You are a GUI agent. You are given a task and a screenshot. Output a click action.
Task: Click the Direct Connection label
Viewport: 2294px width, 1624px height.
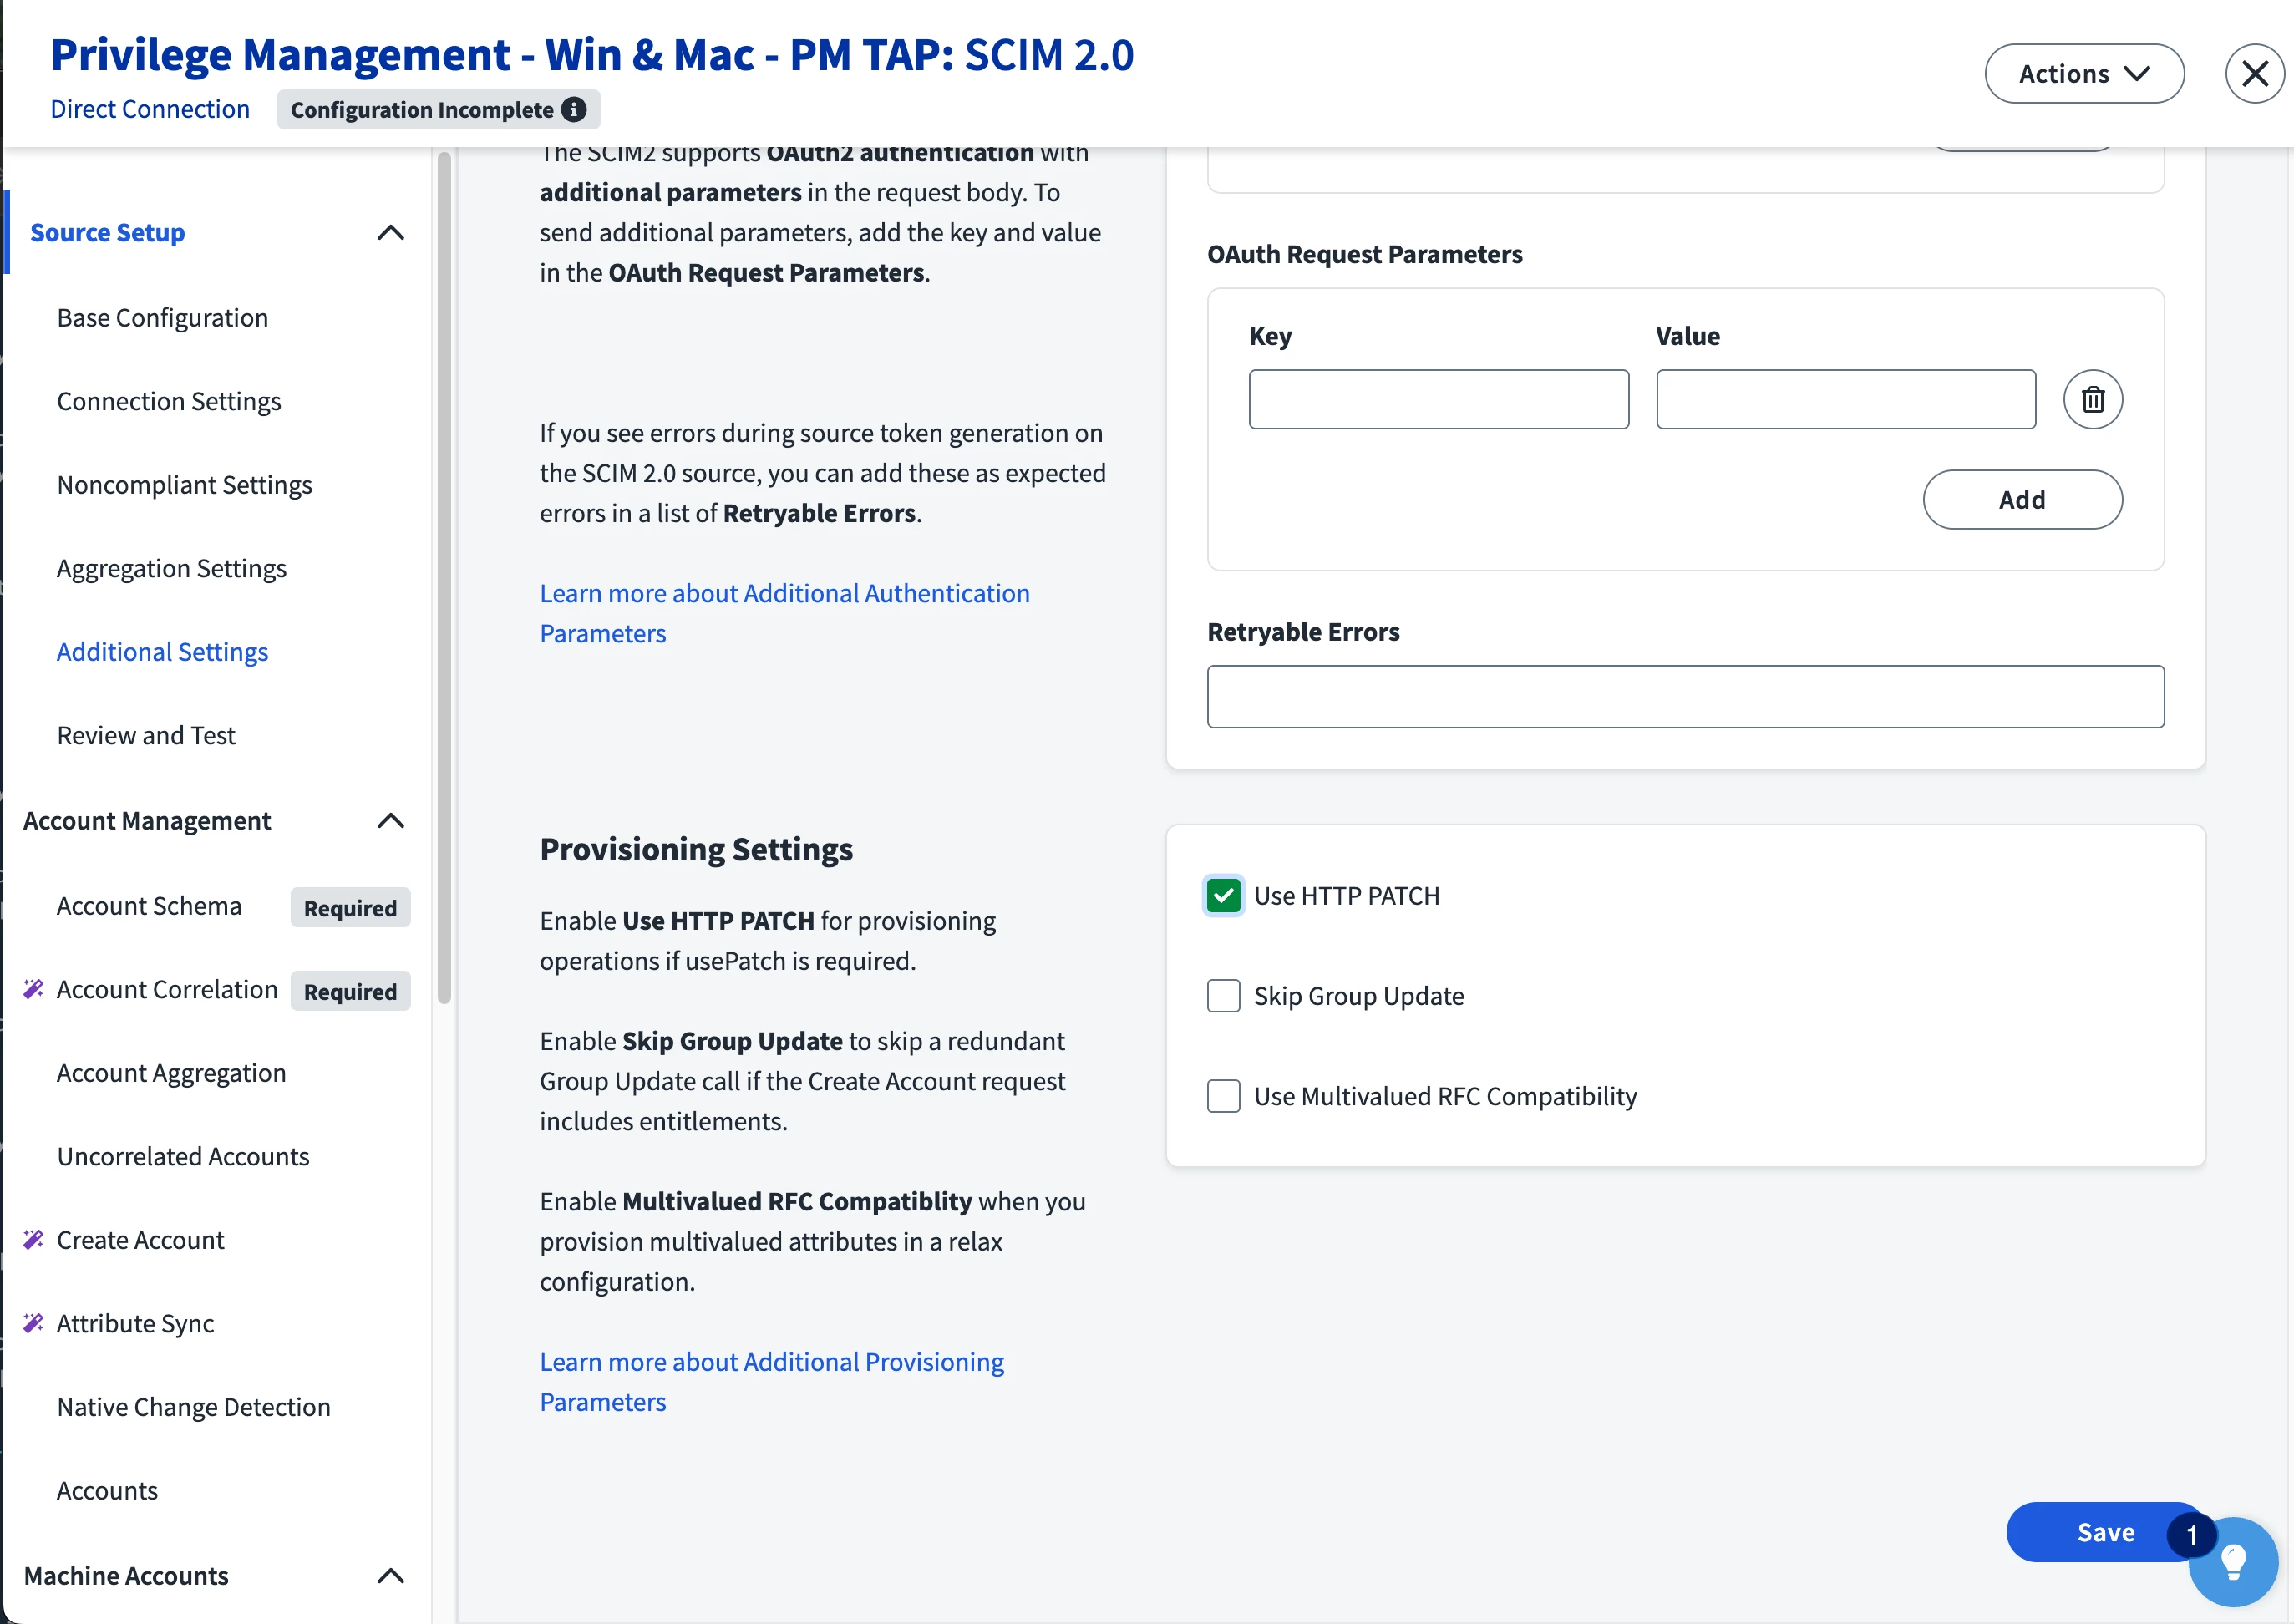tap(150, 109)
